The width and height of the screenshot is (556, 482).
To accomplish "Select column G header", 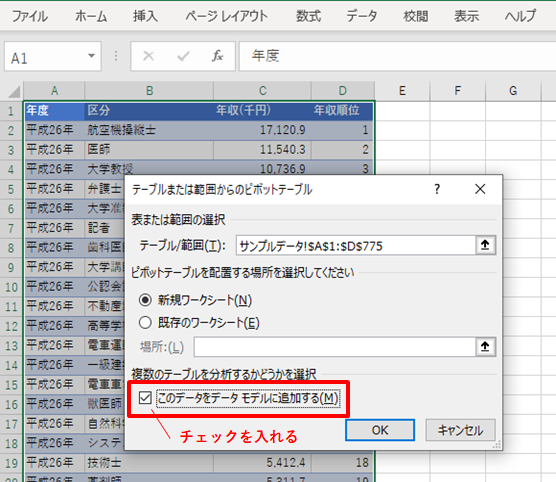I will tap(513, 91).
